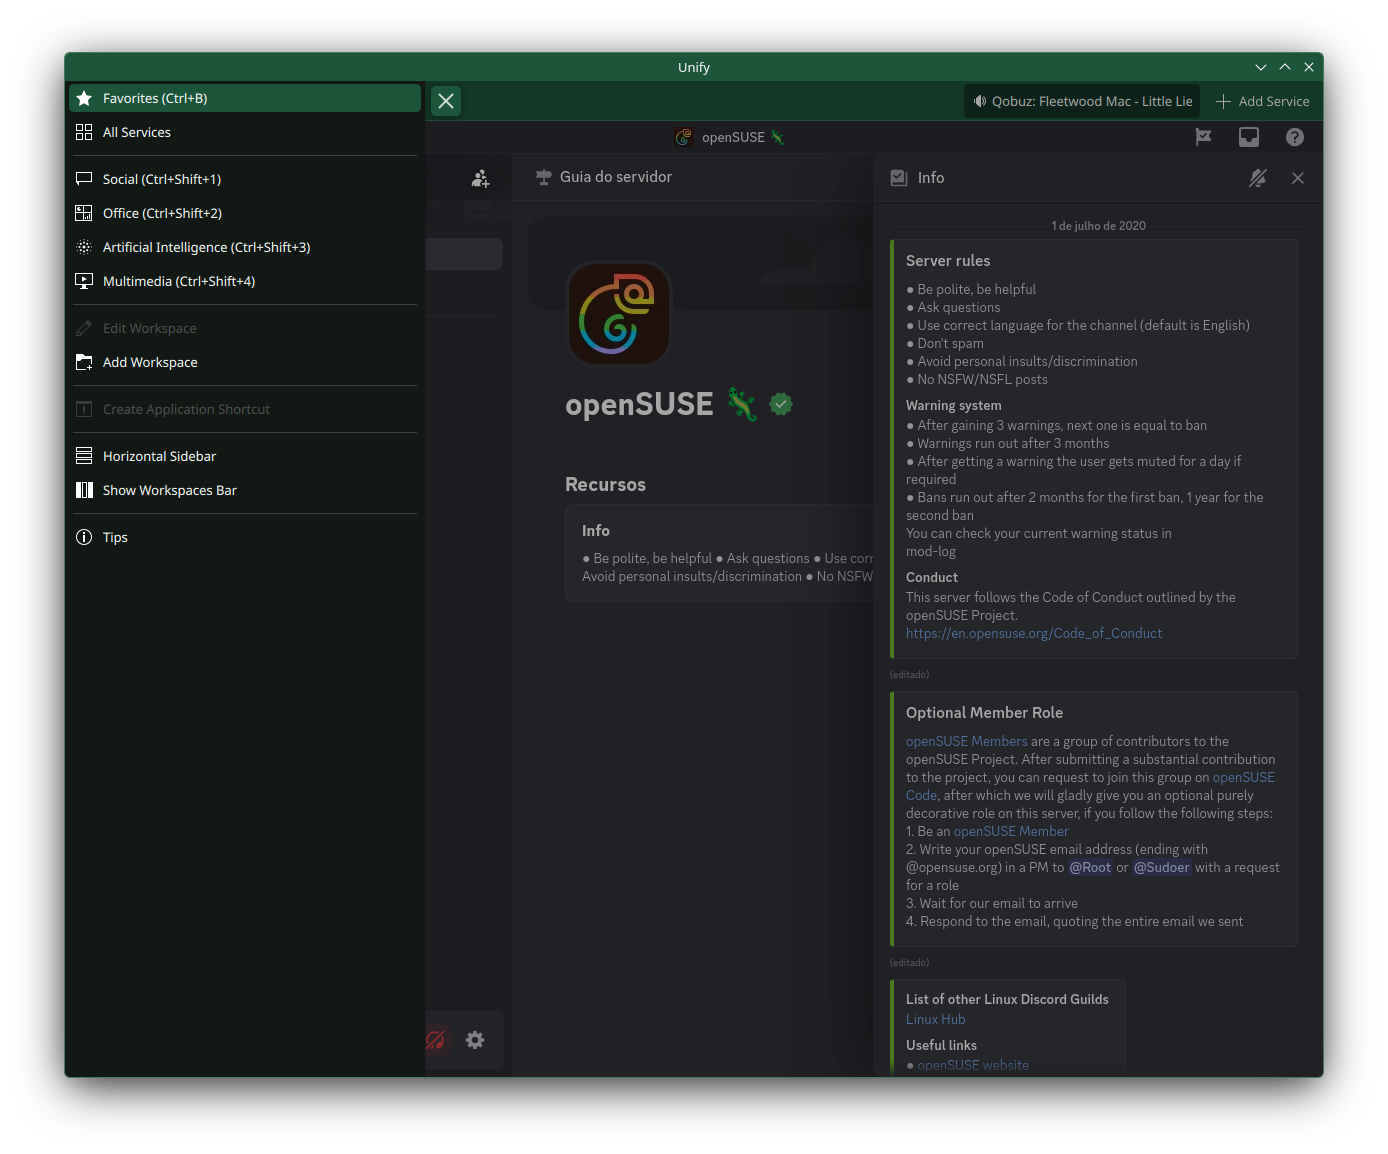1388x1154 pixels.
Task: Click the Info panel channel icon
Action: click(899, 178)
